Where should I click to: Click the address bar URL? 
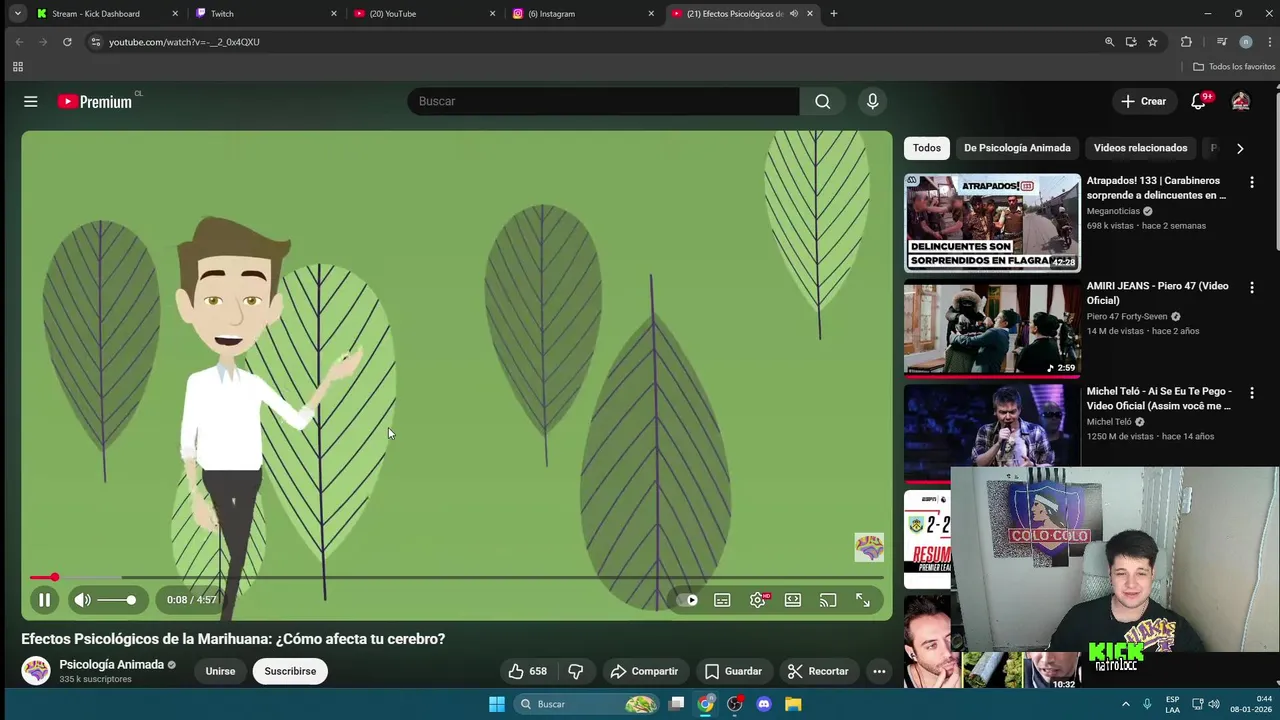pyautogui.click(x=184, y=42)
